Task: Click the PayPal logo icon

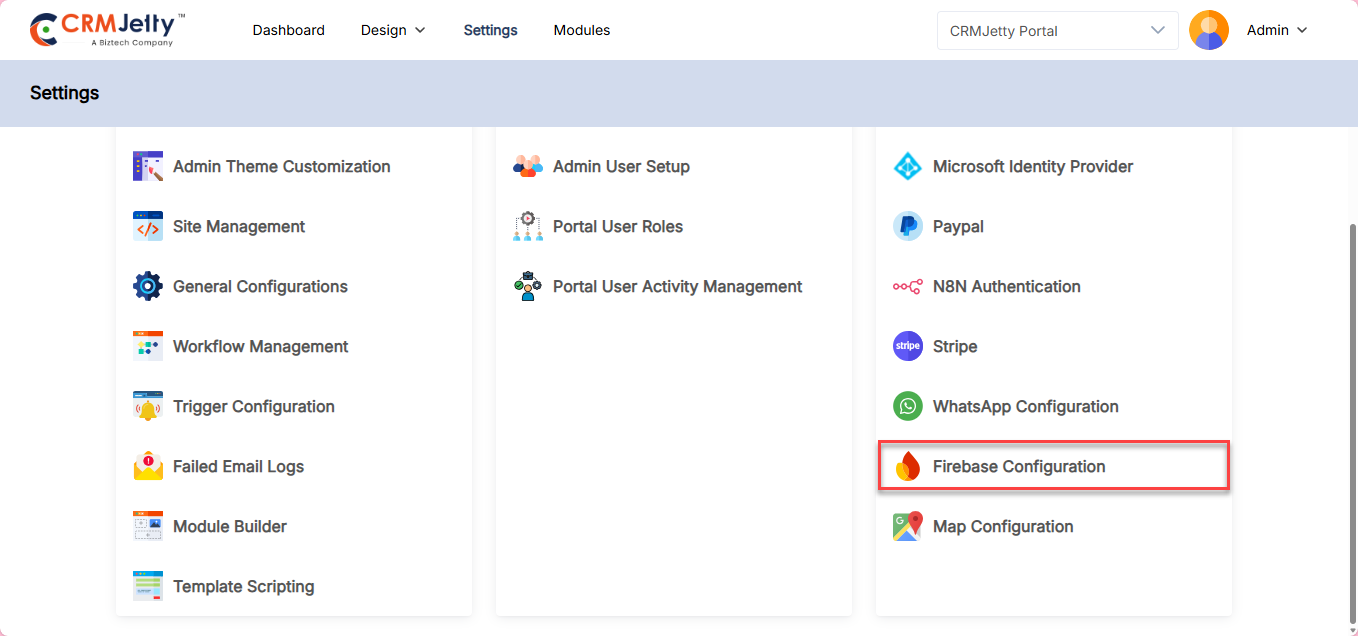Action: 907,227
